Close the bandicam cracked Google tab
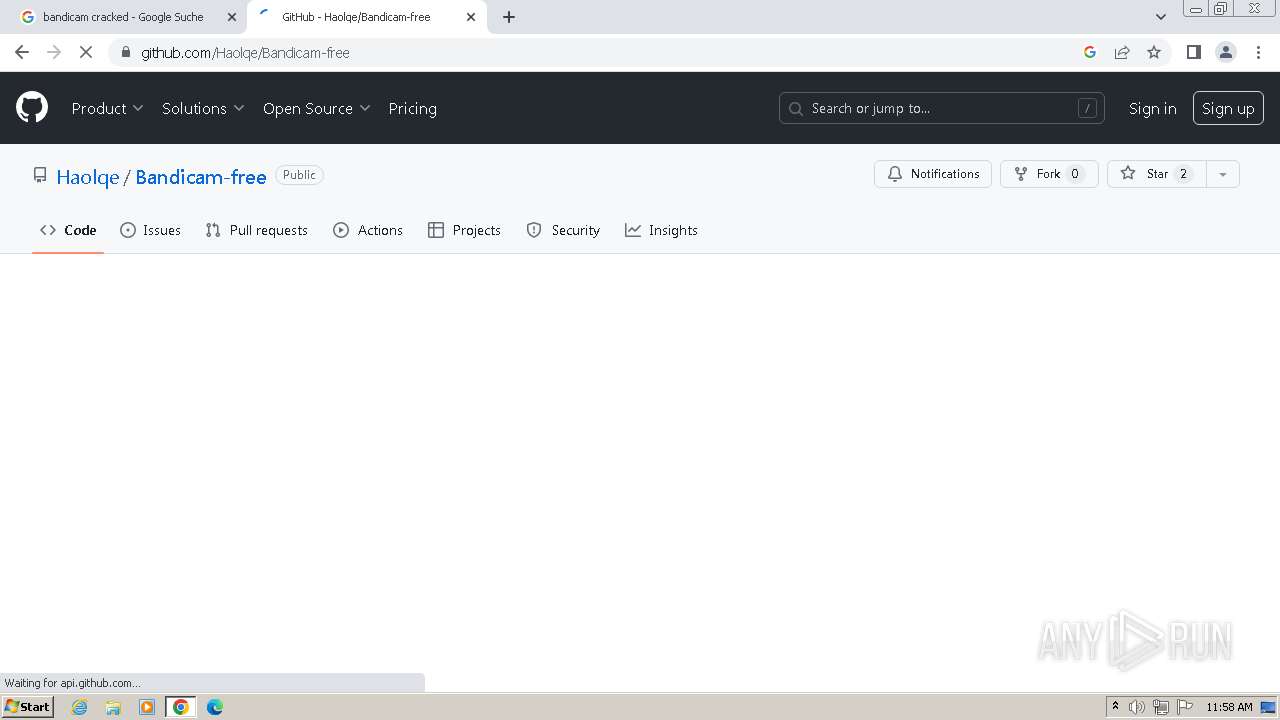Screen dimensions: 1280x720 coord(232,17)
